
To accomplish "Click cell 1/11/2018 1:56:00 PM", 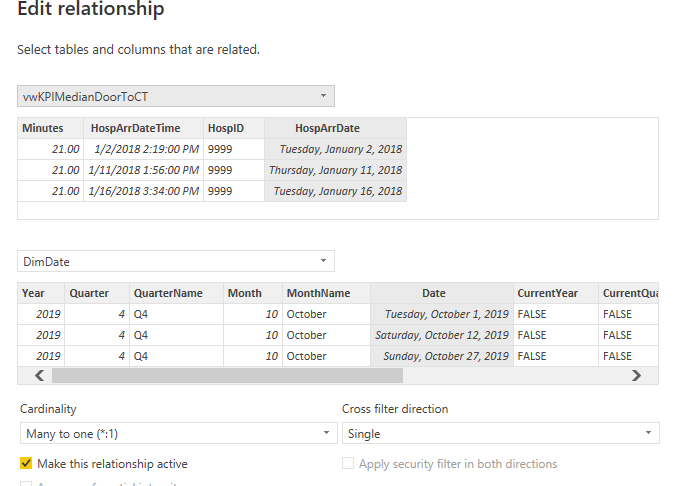I will (x=143, y=170).
